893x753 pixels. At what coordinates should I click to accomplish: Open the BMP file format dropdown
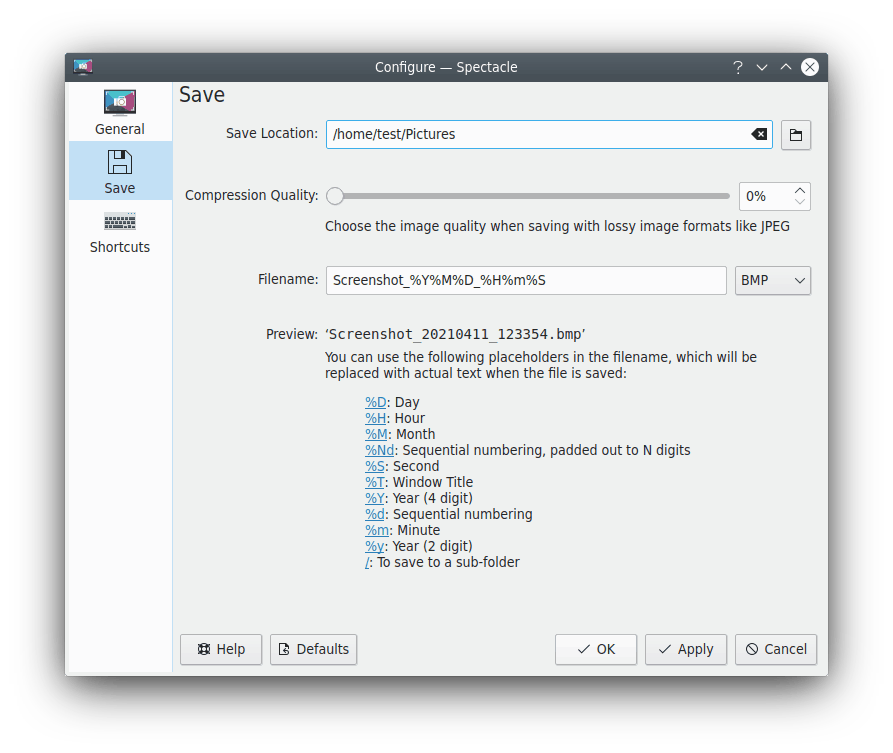coord(772,280)
